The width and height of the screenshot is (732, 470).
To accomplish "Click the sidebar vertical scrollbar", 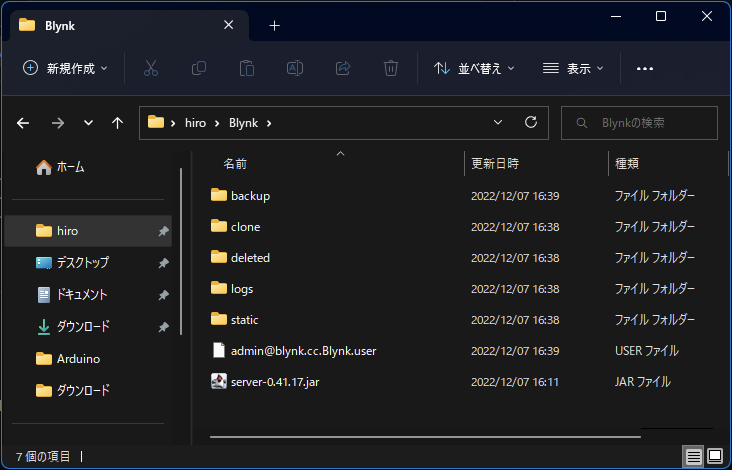I will pos(181,252).
